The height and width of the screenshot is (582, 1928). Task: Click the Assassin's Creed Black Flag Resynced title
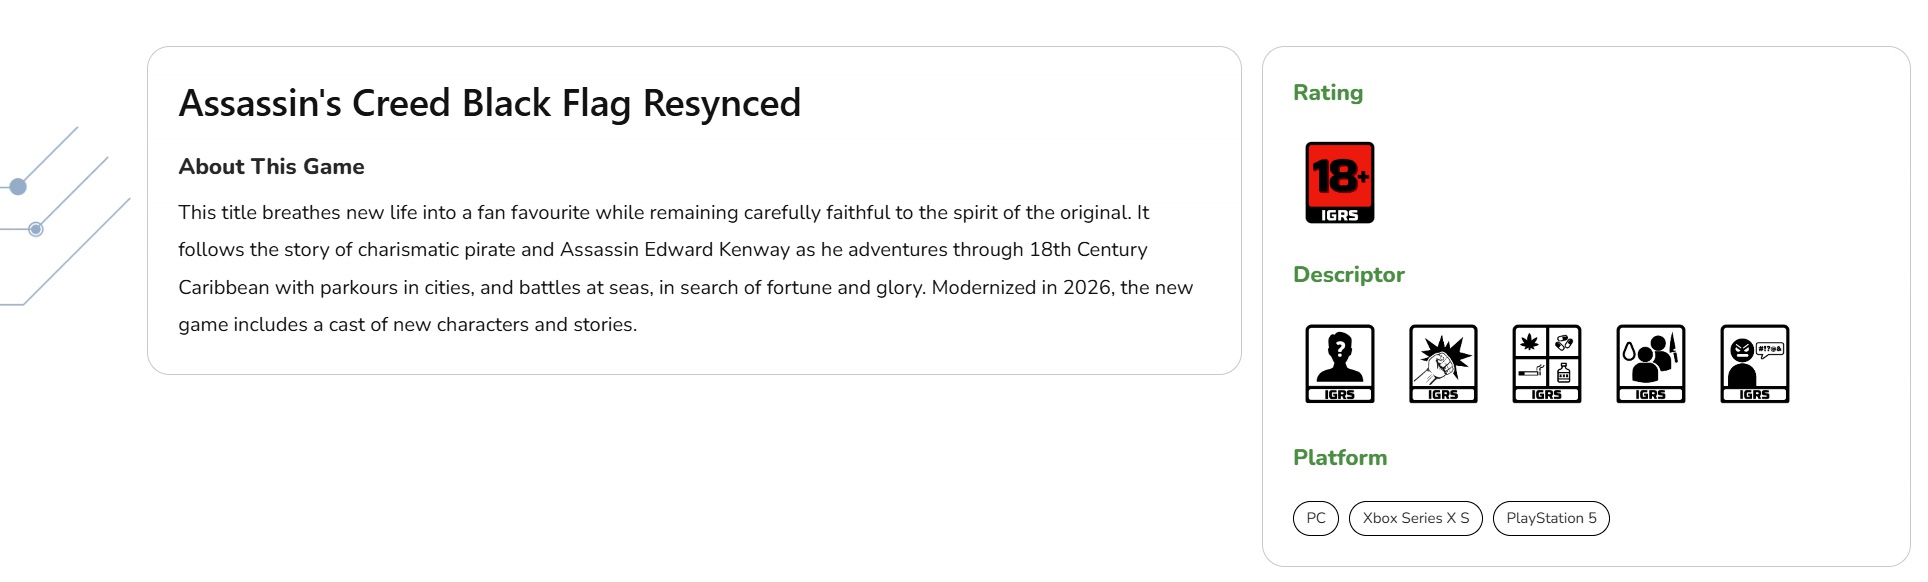(x=489, y=103)
